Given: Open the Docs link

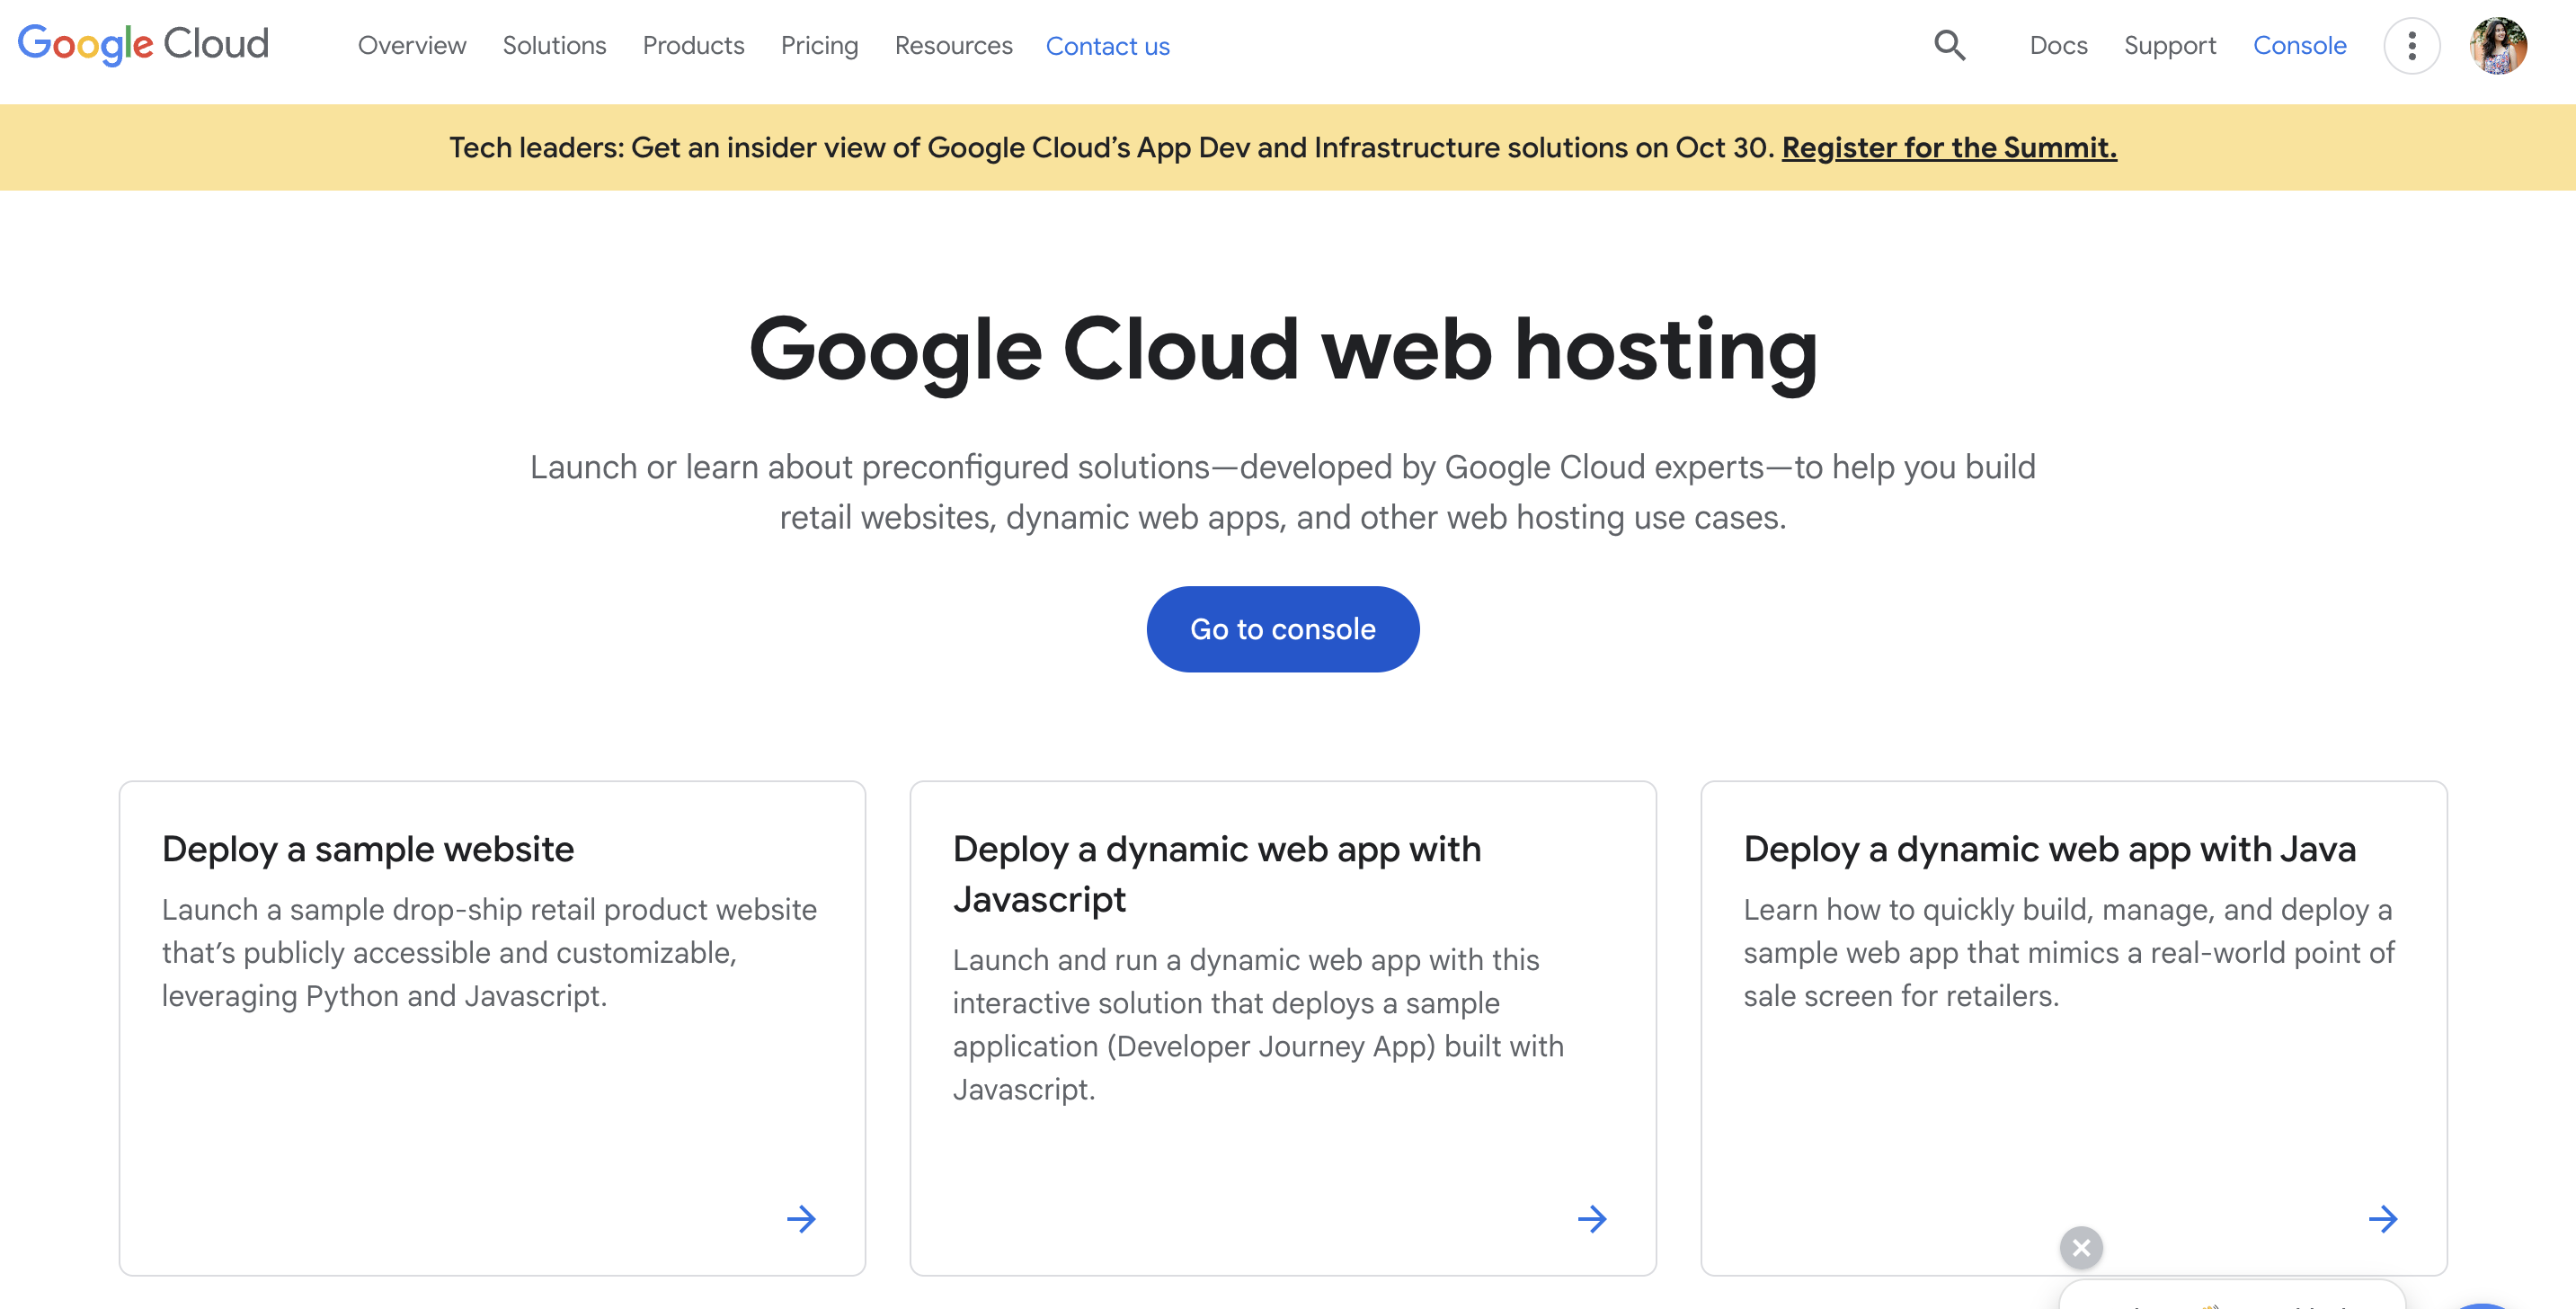Looking at the screenshot, I should tap(2058, 45).
